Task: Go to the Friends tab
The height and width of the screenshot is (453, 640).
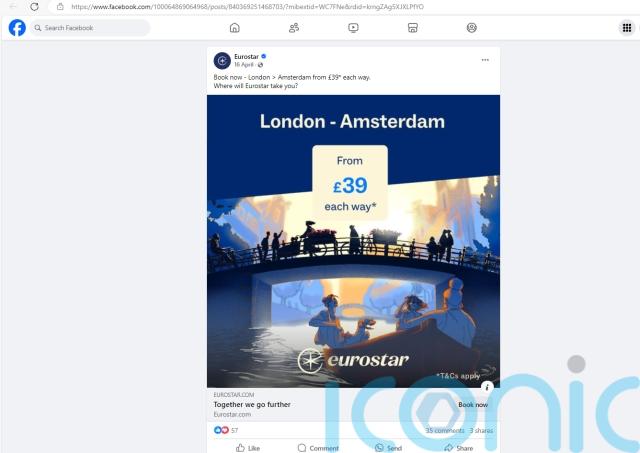Action: 293,28
